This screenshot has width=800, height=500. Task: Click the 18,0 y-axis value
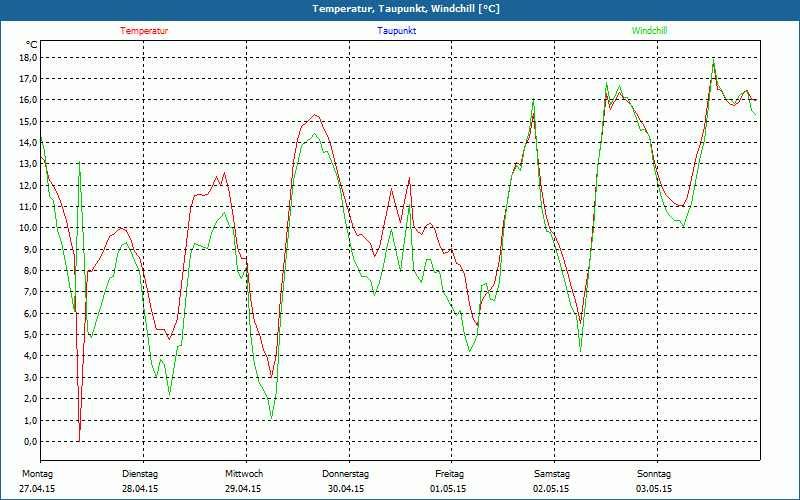pos(30,58)
